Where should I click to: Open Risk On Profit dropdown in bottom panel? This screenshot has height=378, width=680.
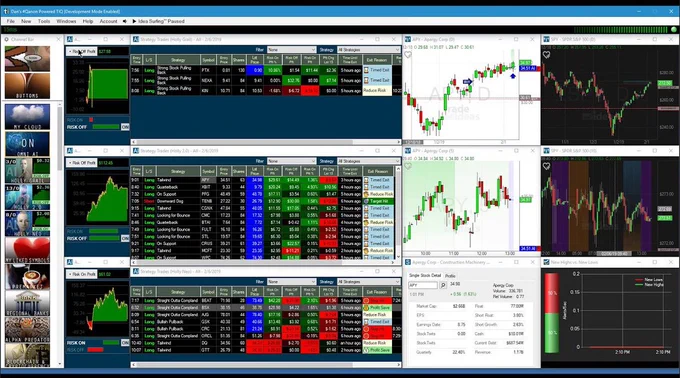(x=82, y=274)
